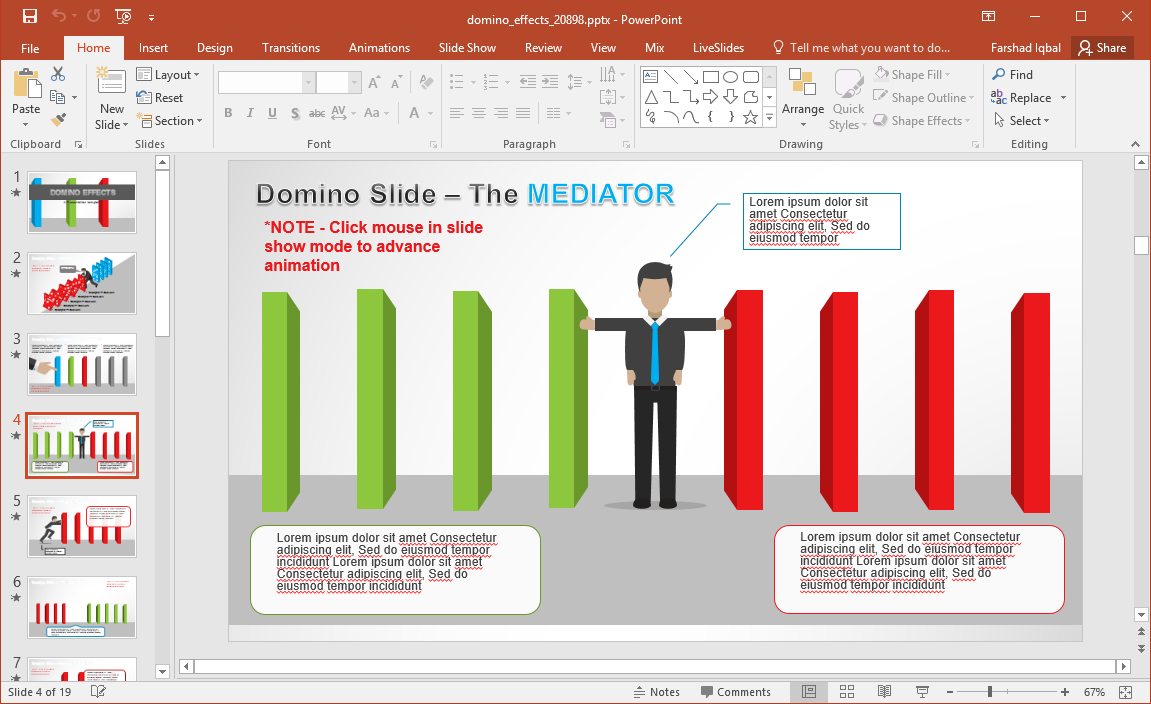Image resolution: width=1151 pixels, height=704 pixels.
Task: Select the Format Painter brush
Action: click(x=58, y=120)
